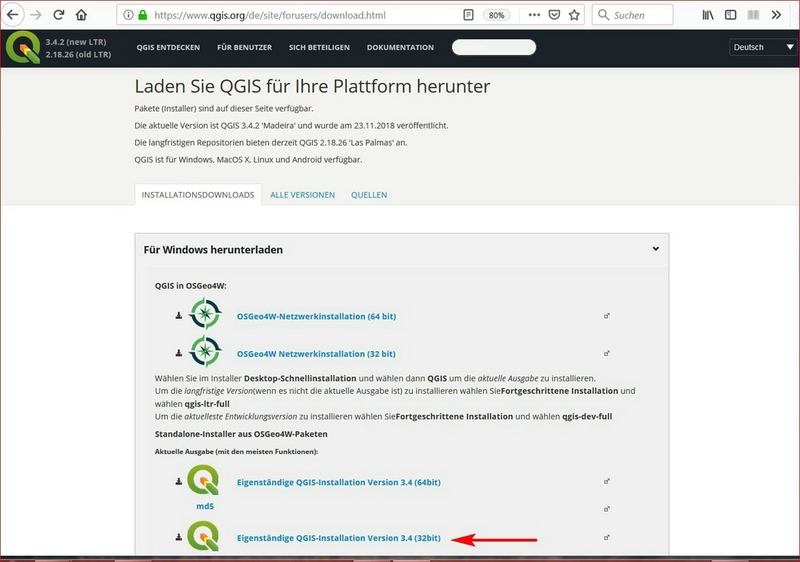Bookmark this page with the star icon

tap(574, 15)
